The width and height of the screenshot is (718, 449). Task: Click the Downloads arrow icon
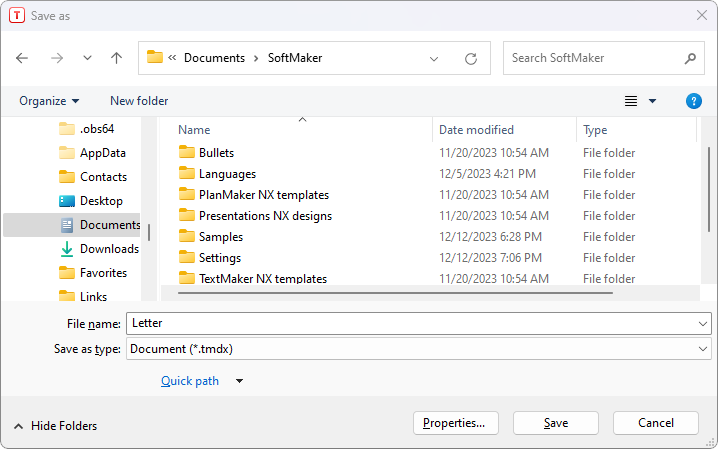coord(67,249)
